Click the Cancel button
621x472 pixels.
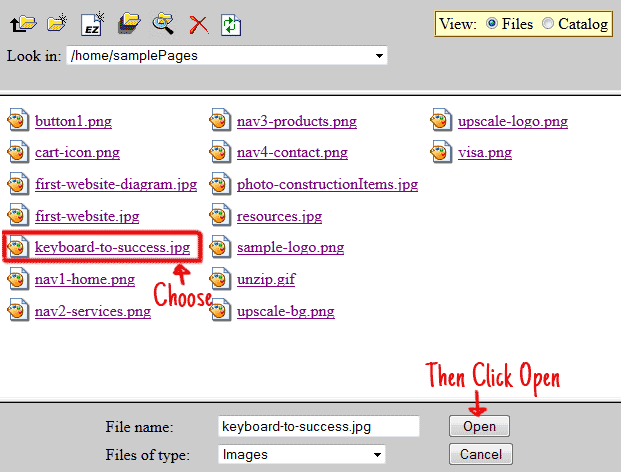pyautogui.click(x=480, y=455)
